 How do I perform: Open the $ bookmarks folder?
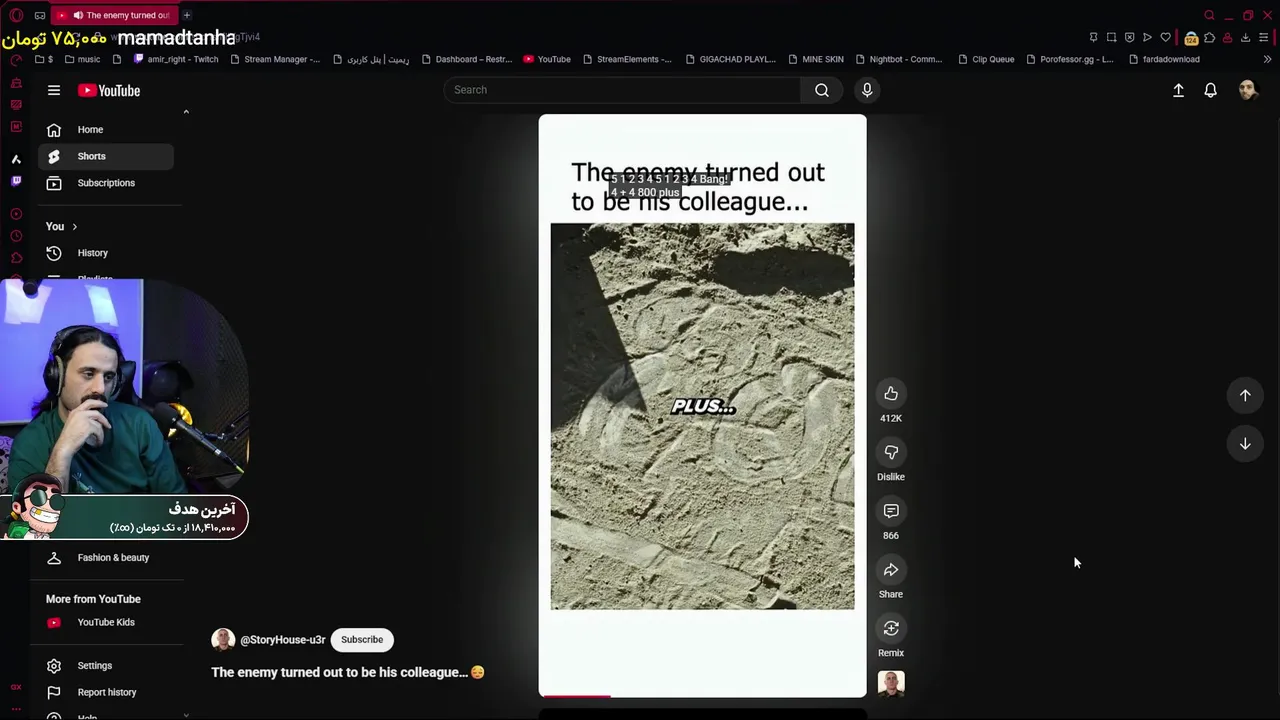coord(44,59)
